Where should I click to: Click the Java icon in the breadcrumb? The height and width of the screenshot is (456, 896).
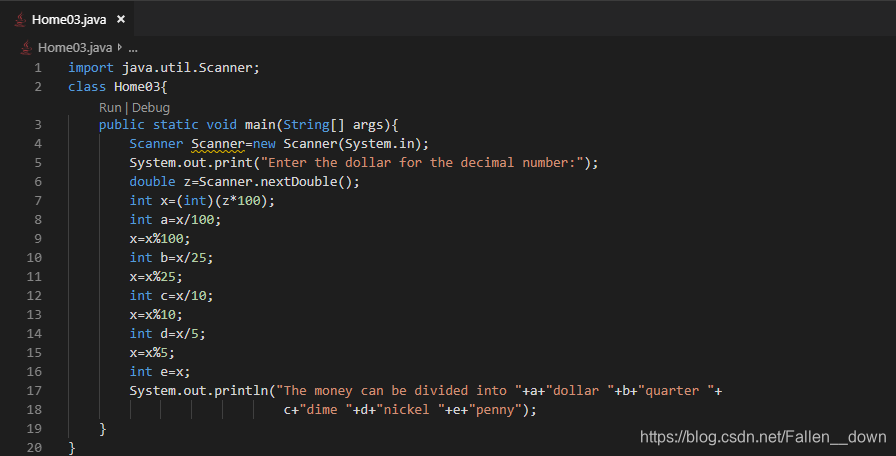click(x=26, y=47)
